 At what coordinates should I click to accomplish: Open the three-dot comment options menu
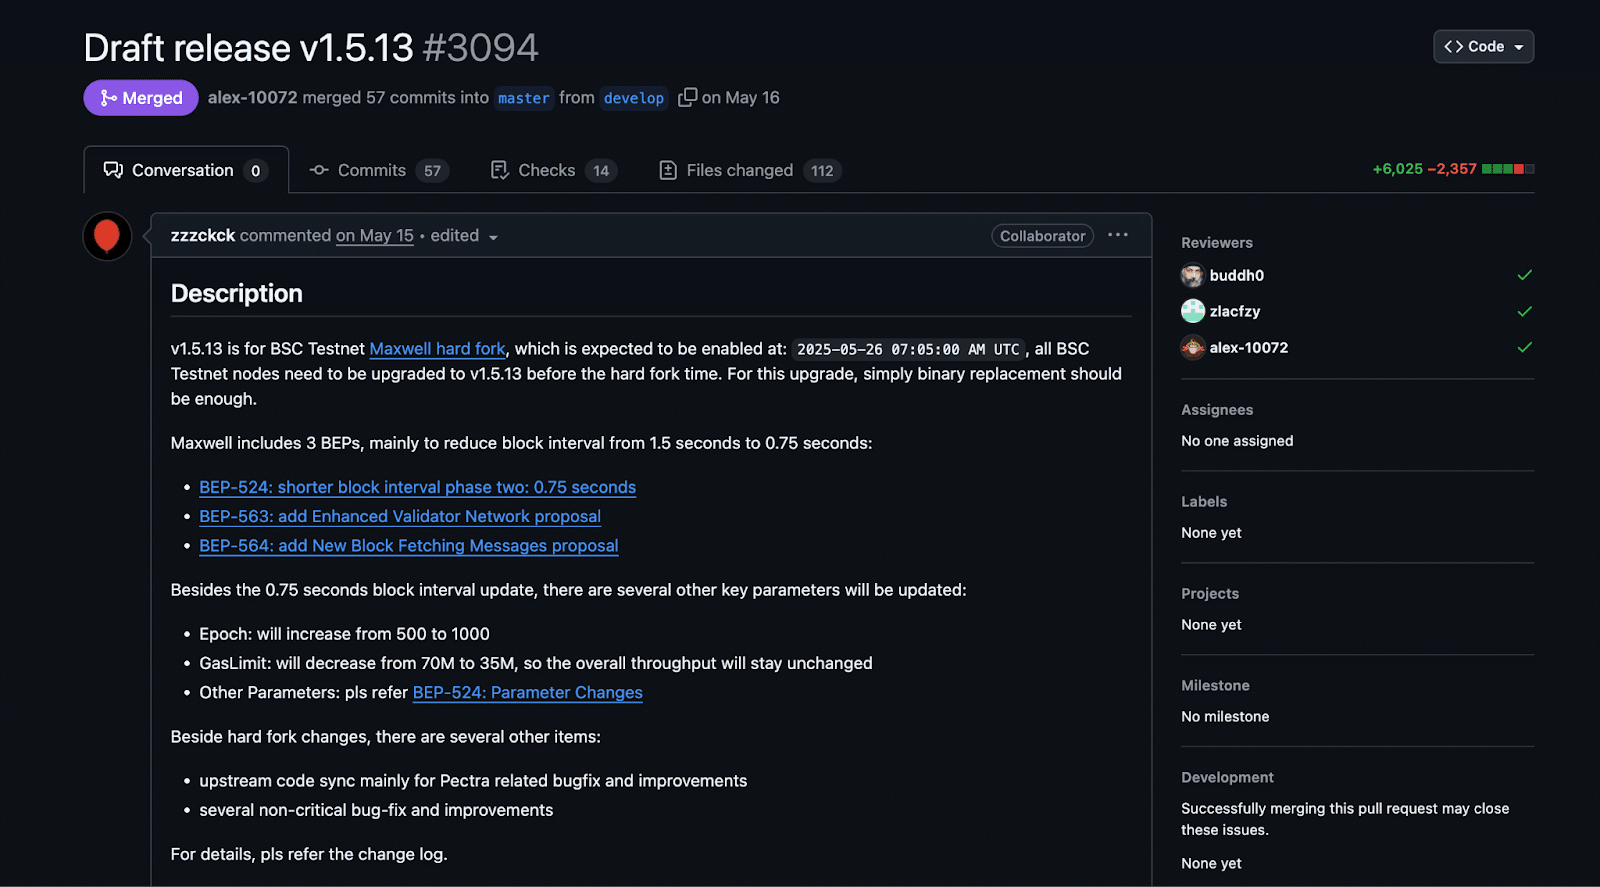tap(1117, 235)
